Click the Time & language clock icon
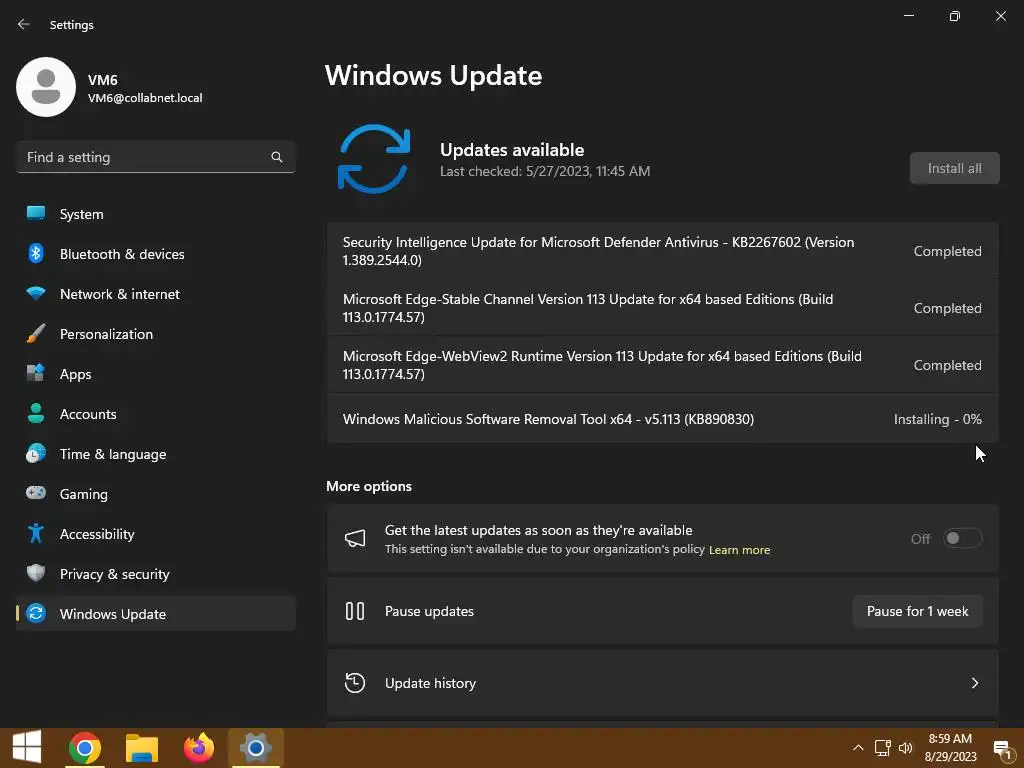Image resolution: width=1024 pixels, height=768 pixels. 36,453
